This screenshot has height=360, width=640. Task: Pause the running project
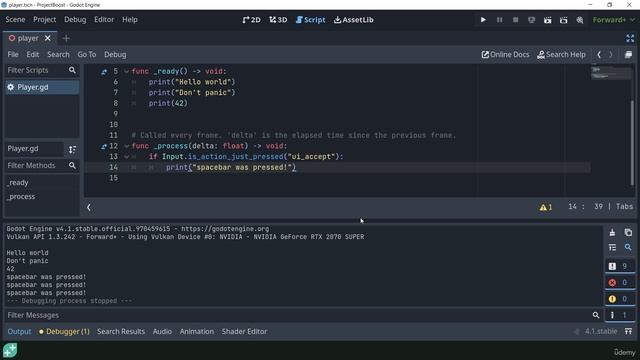(x=499, y=20)
